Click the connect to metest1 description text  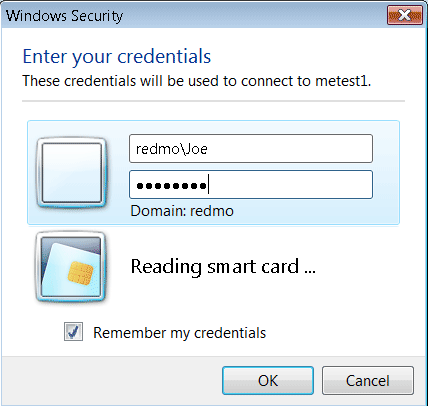(x=197, y=81)
